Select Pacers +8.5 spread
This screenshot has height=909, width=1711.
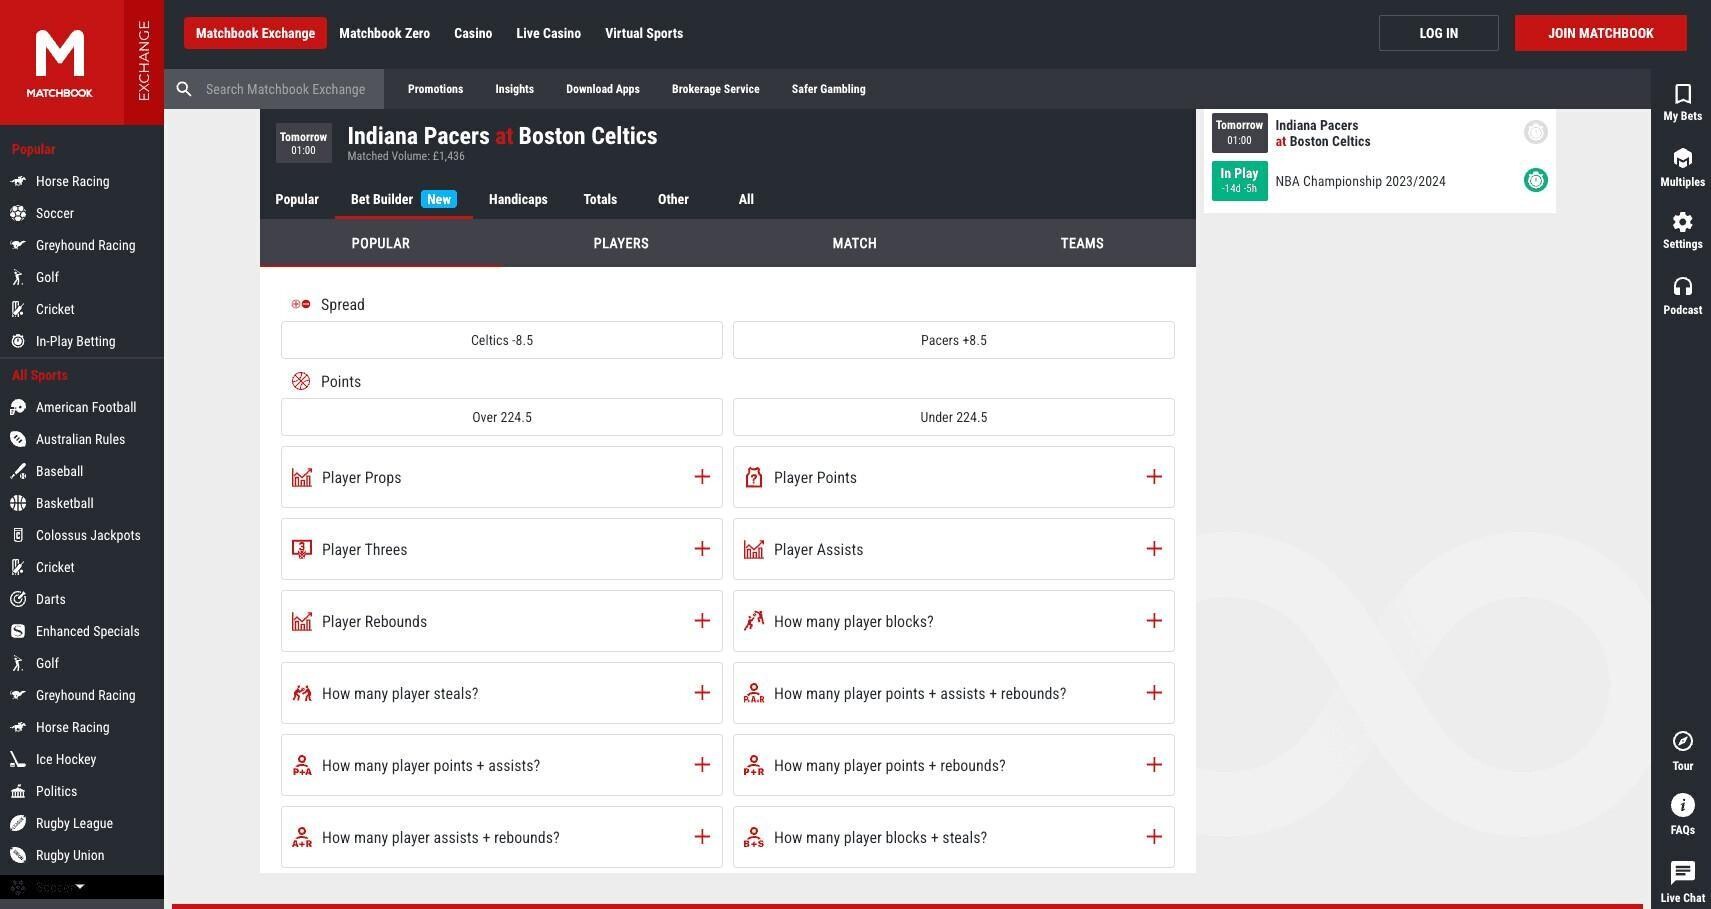pos(954,340)
